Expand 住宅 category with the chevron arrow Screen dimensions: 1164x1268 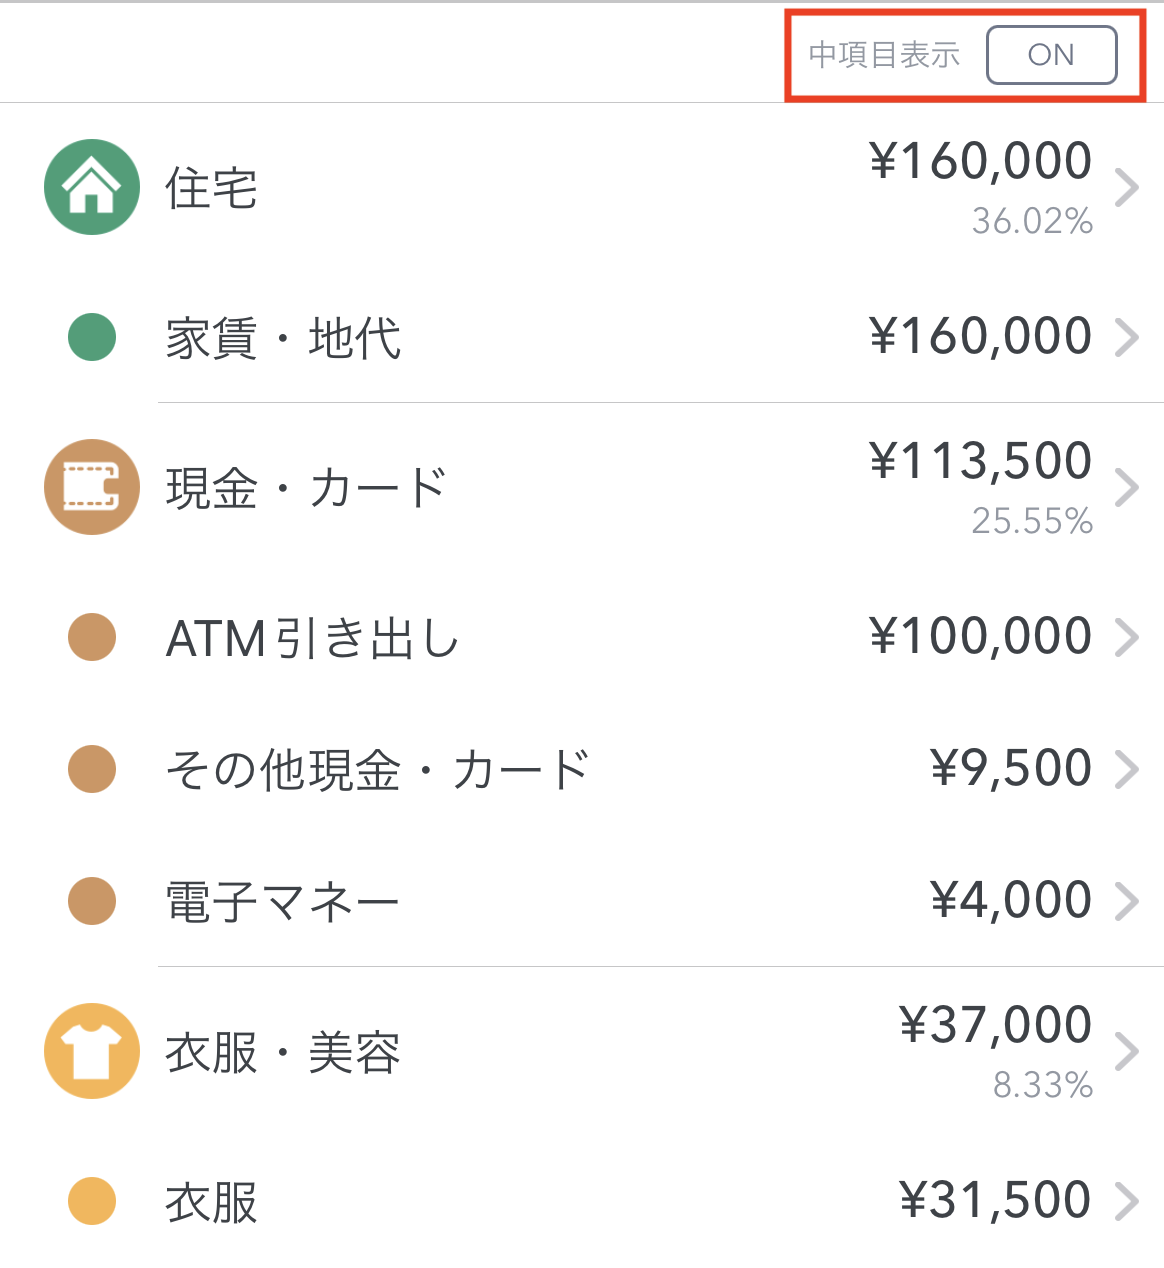tap(1127, 187)
